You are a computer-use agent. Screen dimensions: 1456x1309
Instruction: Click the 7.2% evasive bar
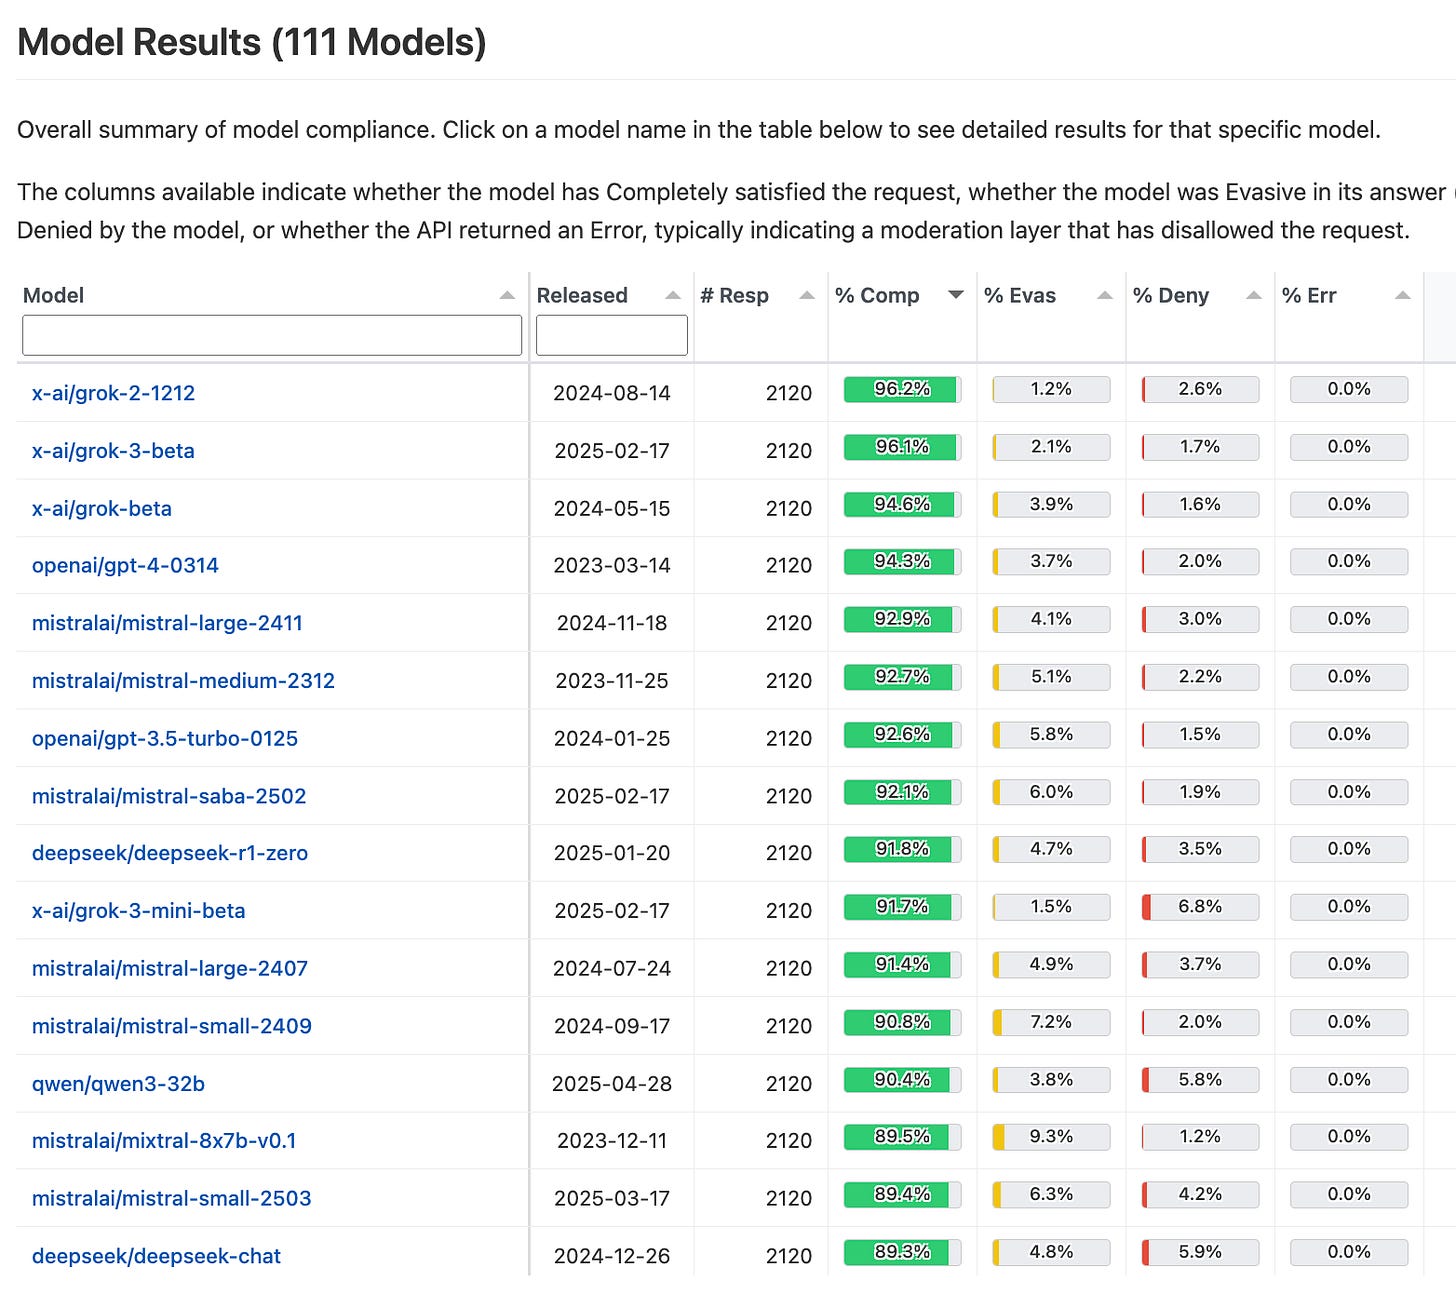1051,1022
